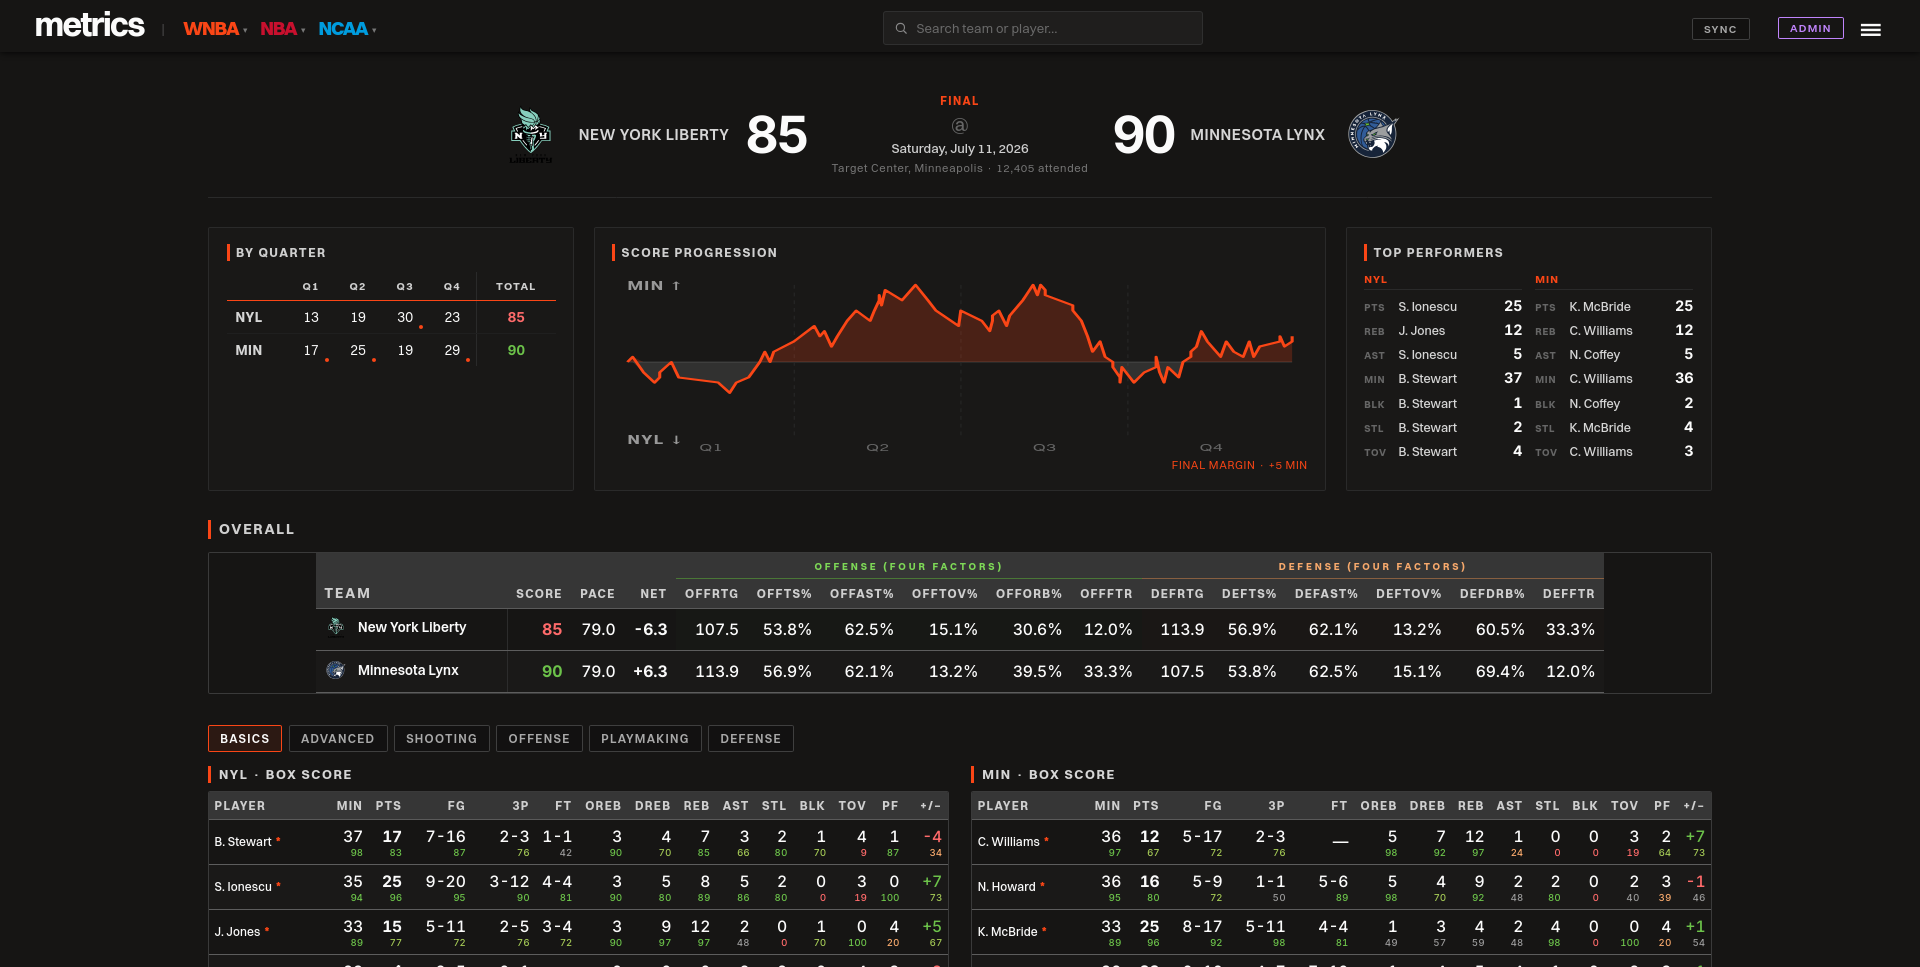The height and width of the screenshot is (967, 1920).
Task: Open Minnesota Lynx team link in header
Action: (x=1257, y=135)
